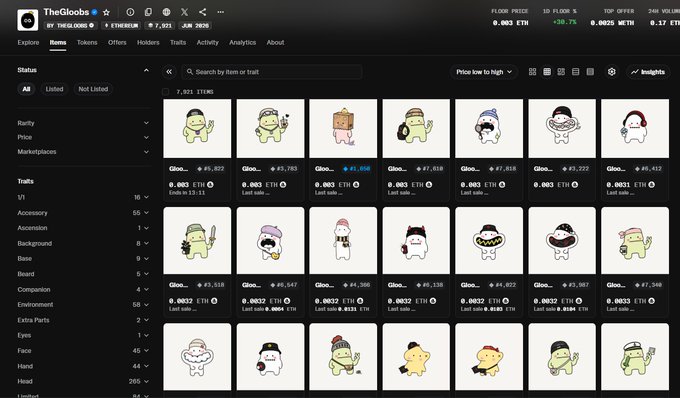The image size is (680, 398).
Task: Select the All status filter pill
Action: (x=26, y=89)
